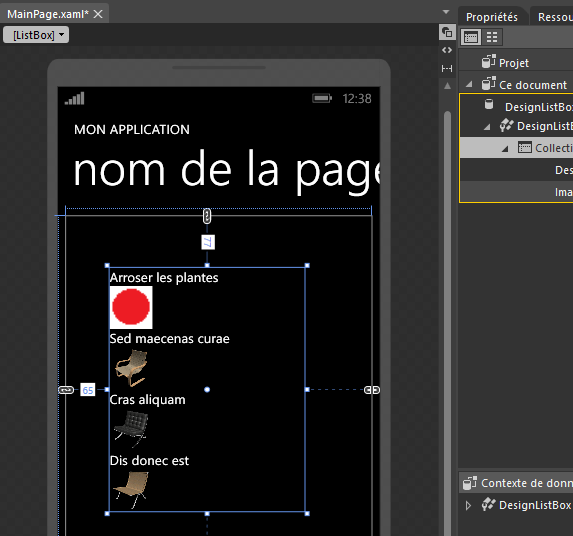Click the 'MON APPLICATION' title text
573x536 pixels.
coord(132,129)
